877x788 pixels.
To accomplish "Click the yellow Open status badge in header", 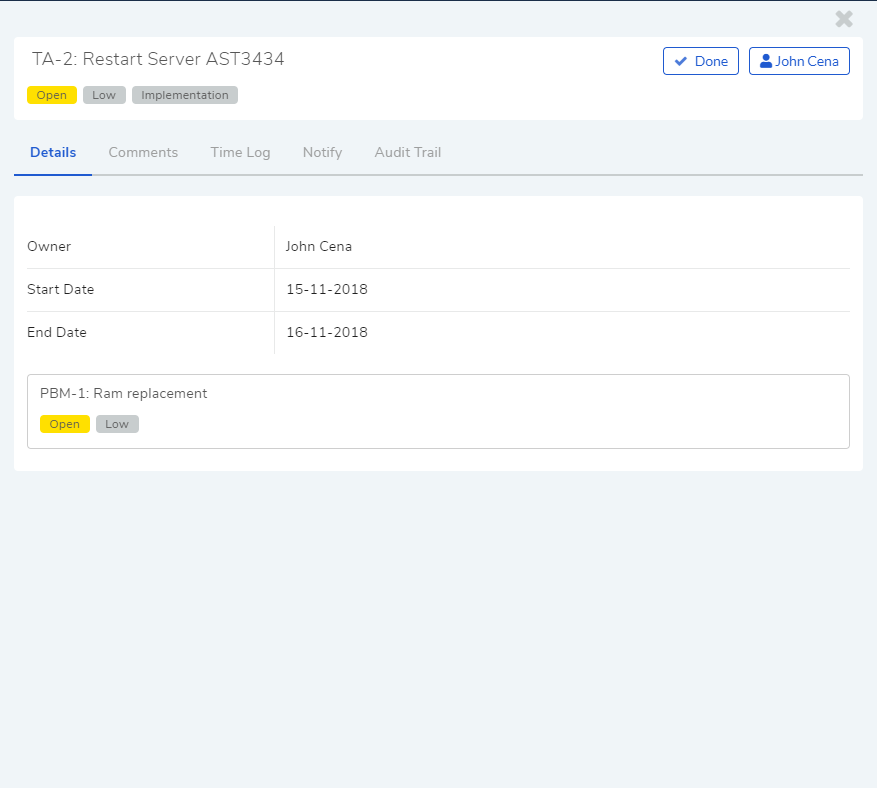I will (x=51, y=95).
